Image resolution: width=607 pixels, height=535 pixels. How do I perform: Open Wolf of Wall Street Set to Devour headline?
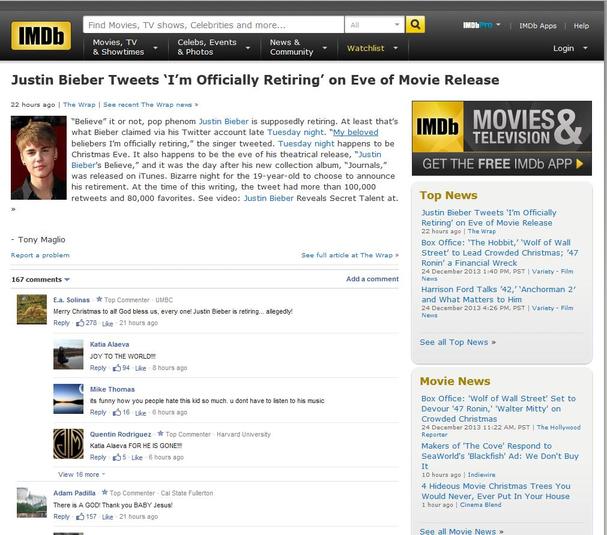click(x=498, y=409)
